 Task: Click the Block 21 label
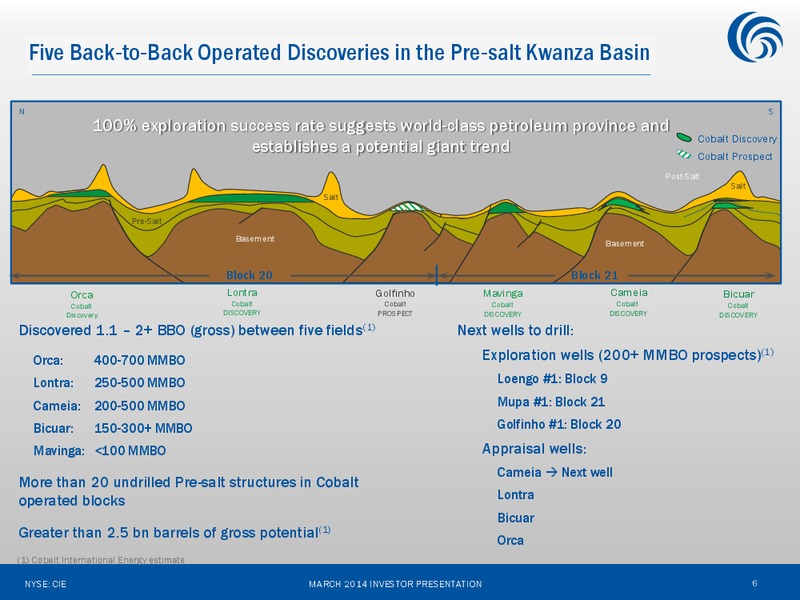tap(594, 275)
